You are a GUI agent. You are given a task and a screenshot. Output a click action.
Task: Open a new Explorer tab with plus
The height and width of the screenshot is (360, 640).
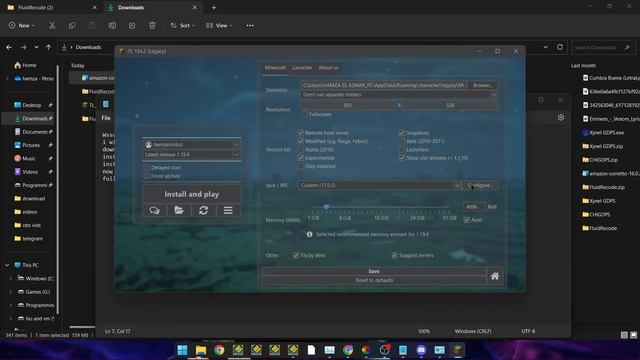213,7
